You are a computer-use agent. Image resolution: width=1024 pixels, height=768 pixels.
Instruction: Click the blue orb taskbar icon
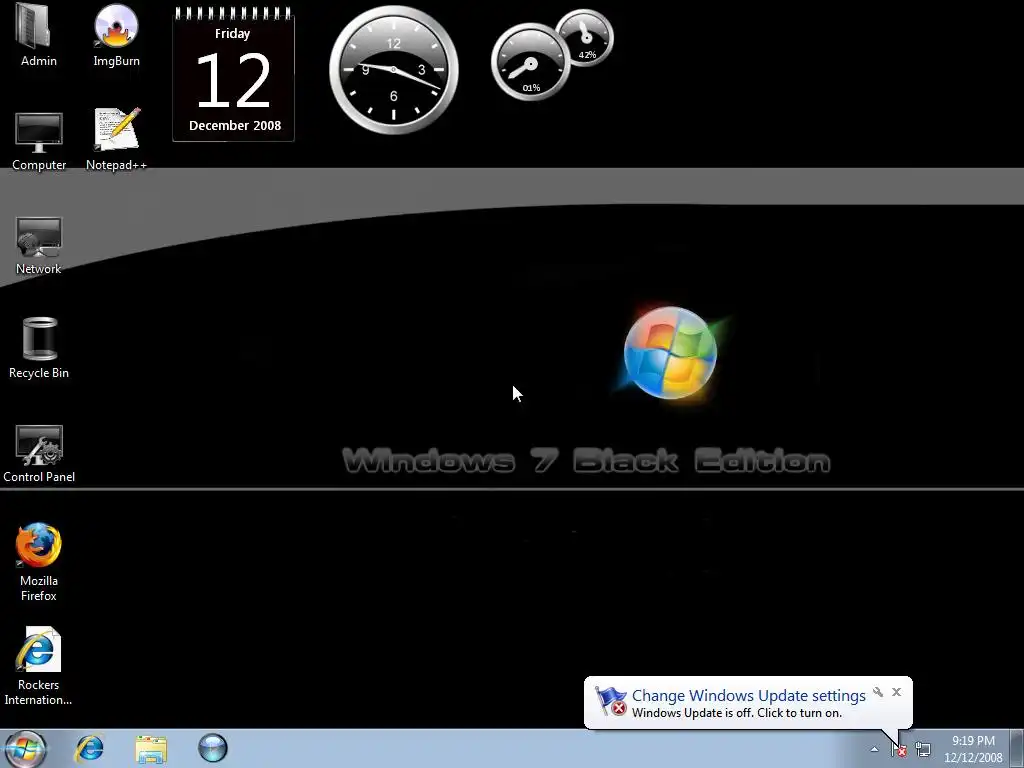213,748
